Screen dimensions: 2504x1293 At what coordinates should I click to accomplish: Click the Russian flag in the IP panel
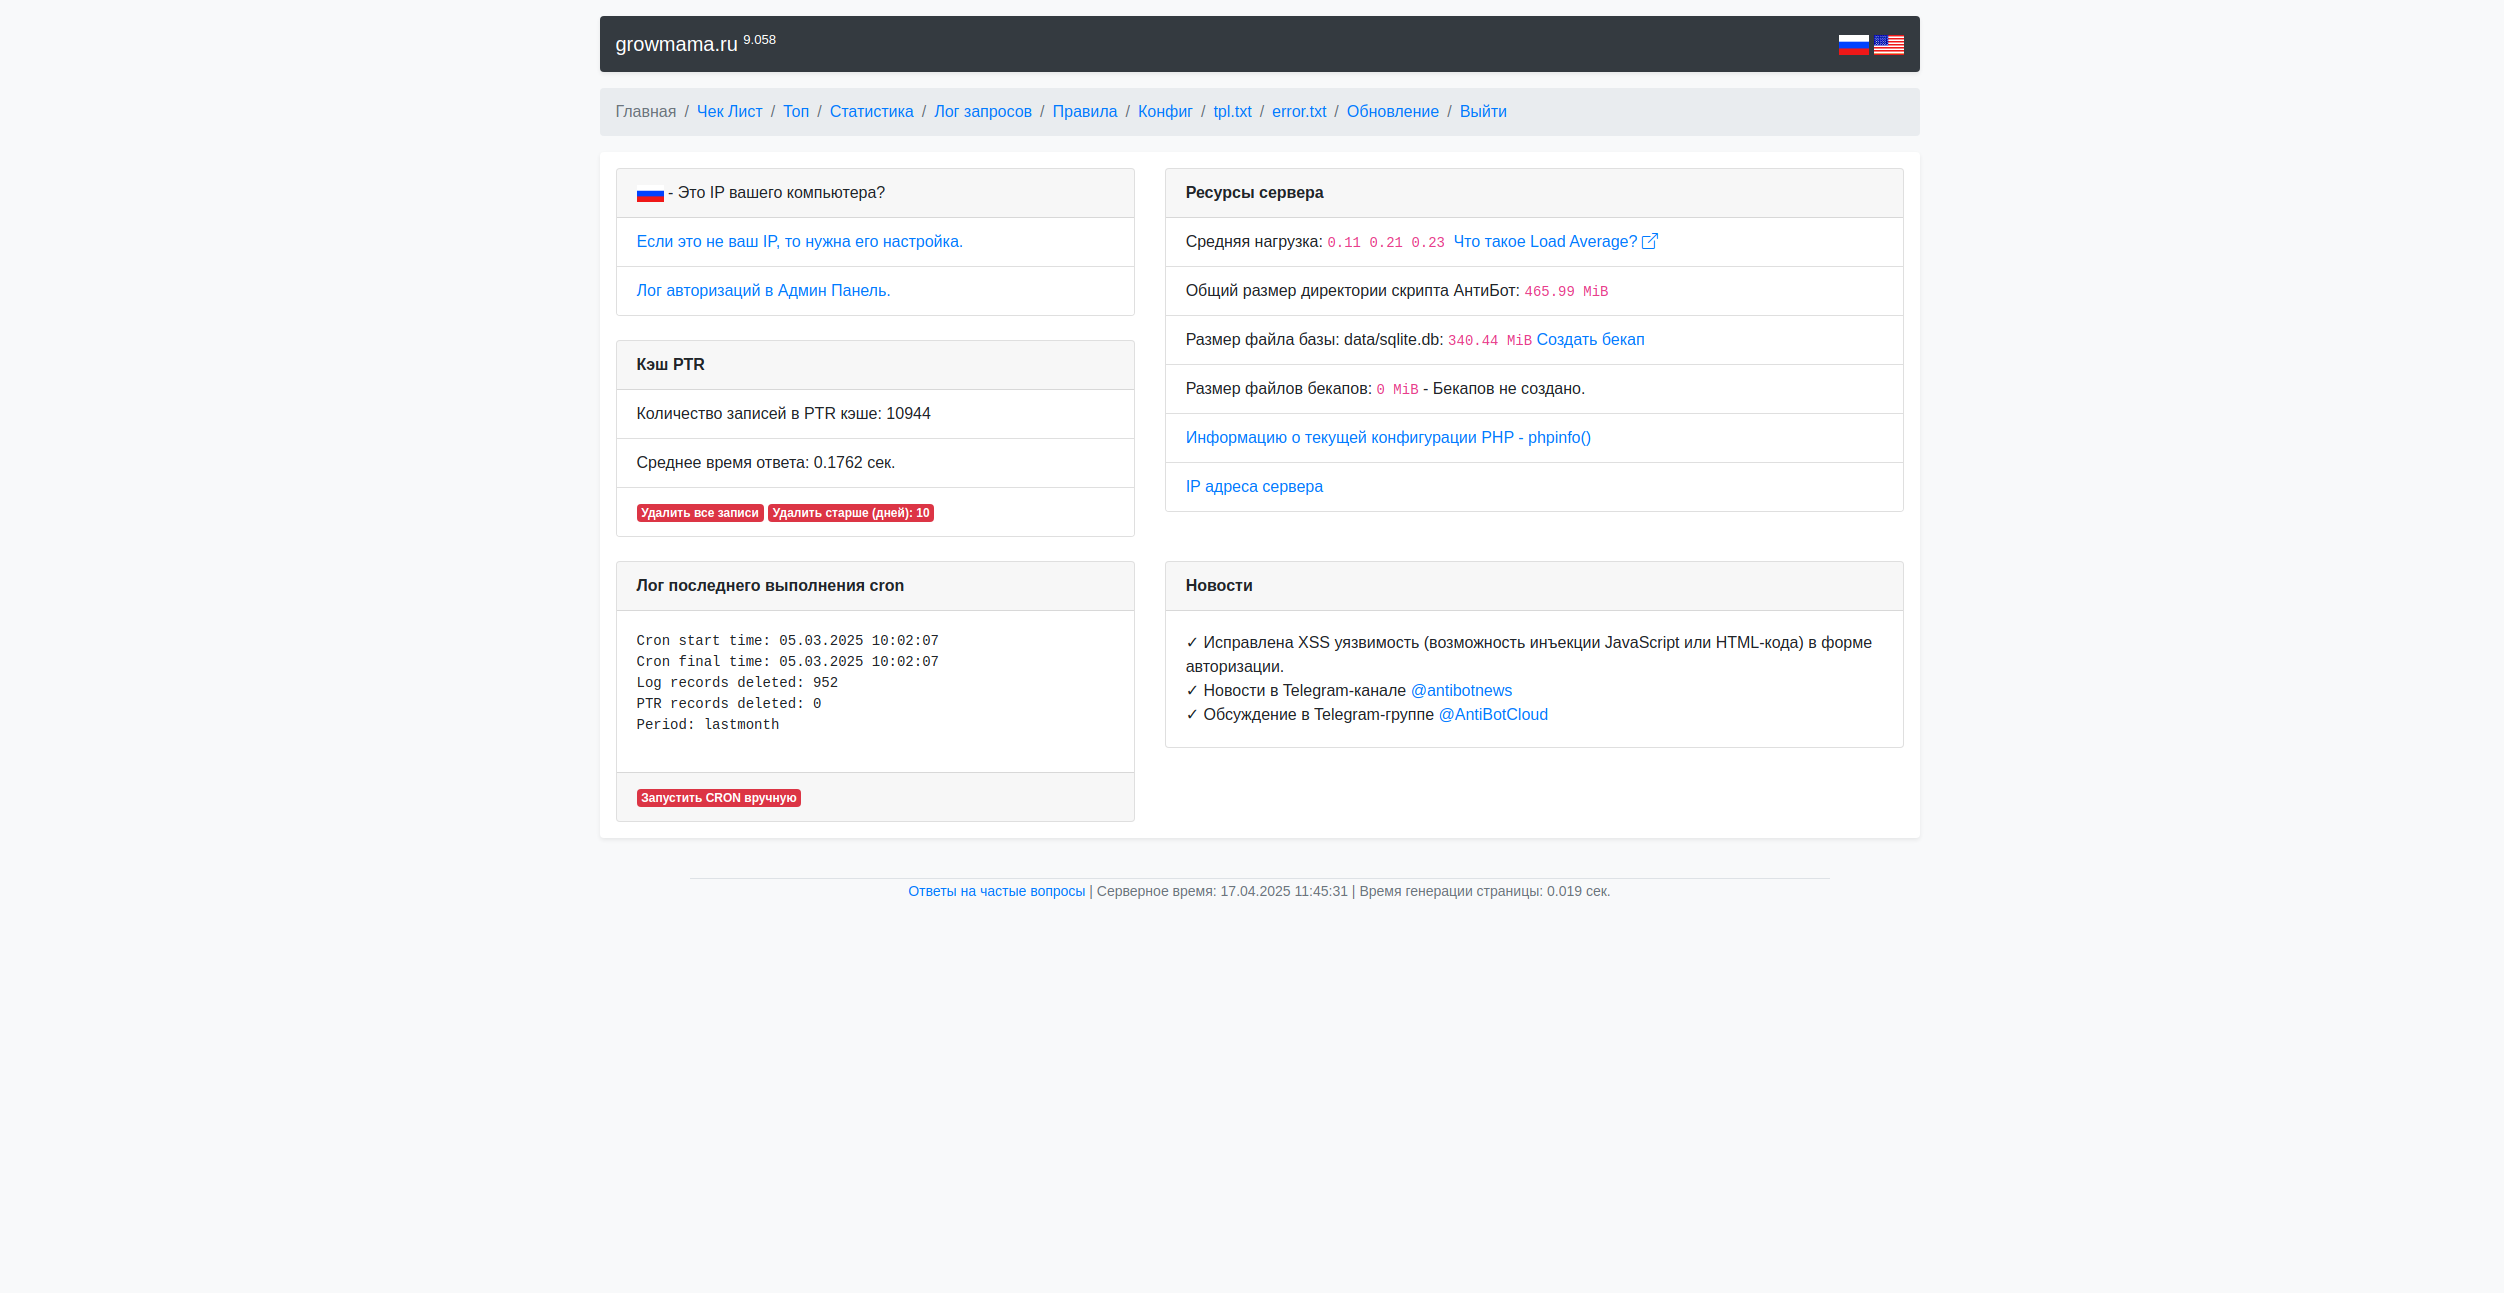pos(650,194)
